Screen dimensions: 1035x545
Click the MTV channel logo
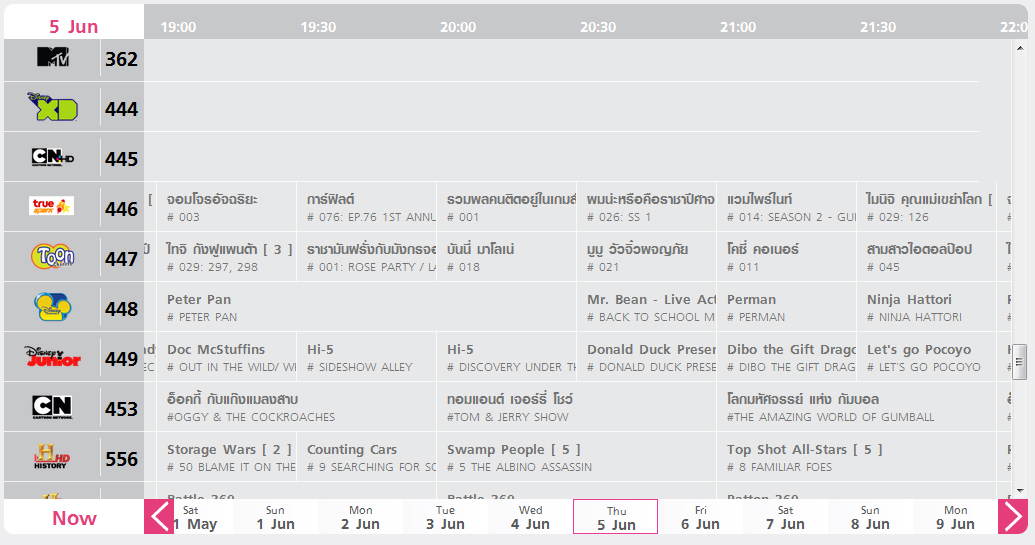coord(53,57)
